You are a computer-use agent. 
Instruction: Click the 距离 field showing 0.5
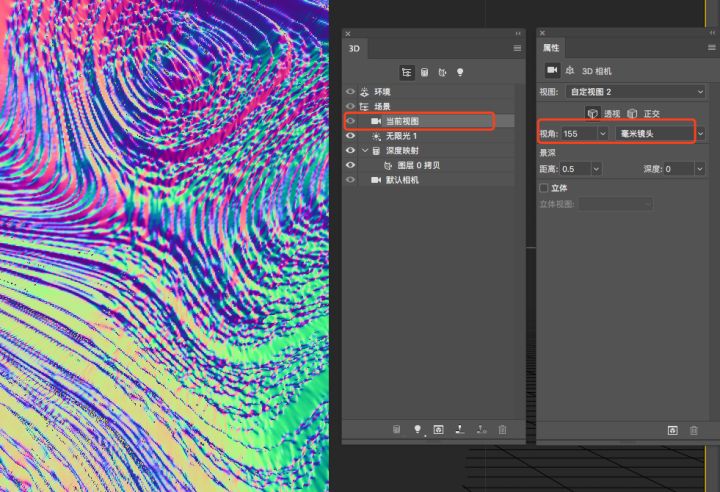point(576,169)
